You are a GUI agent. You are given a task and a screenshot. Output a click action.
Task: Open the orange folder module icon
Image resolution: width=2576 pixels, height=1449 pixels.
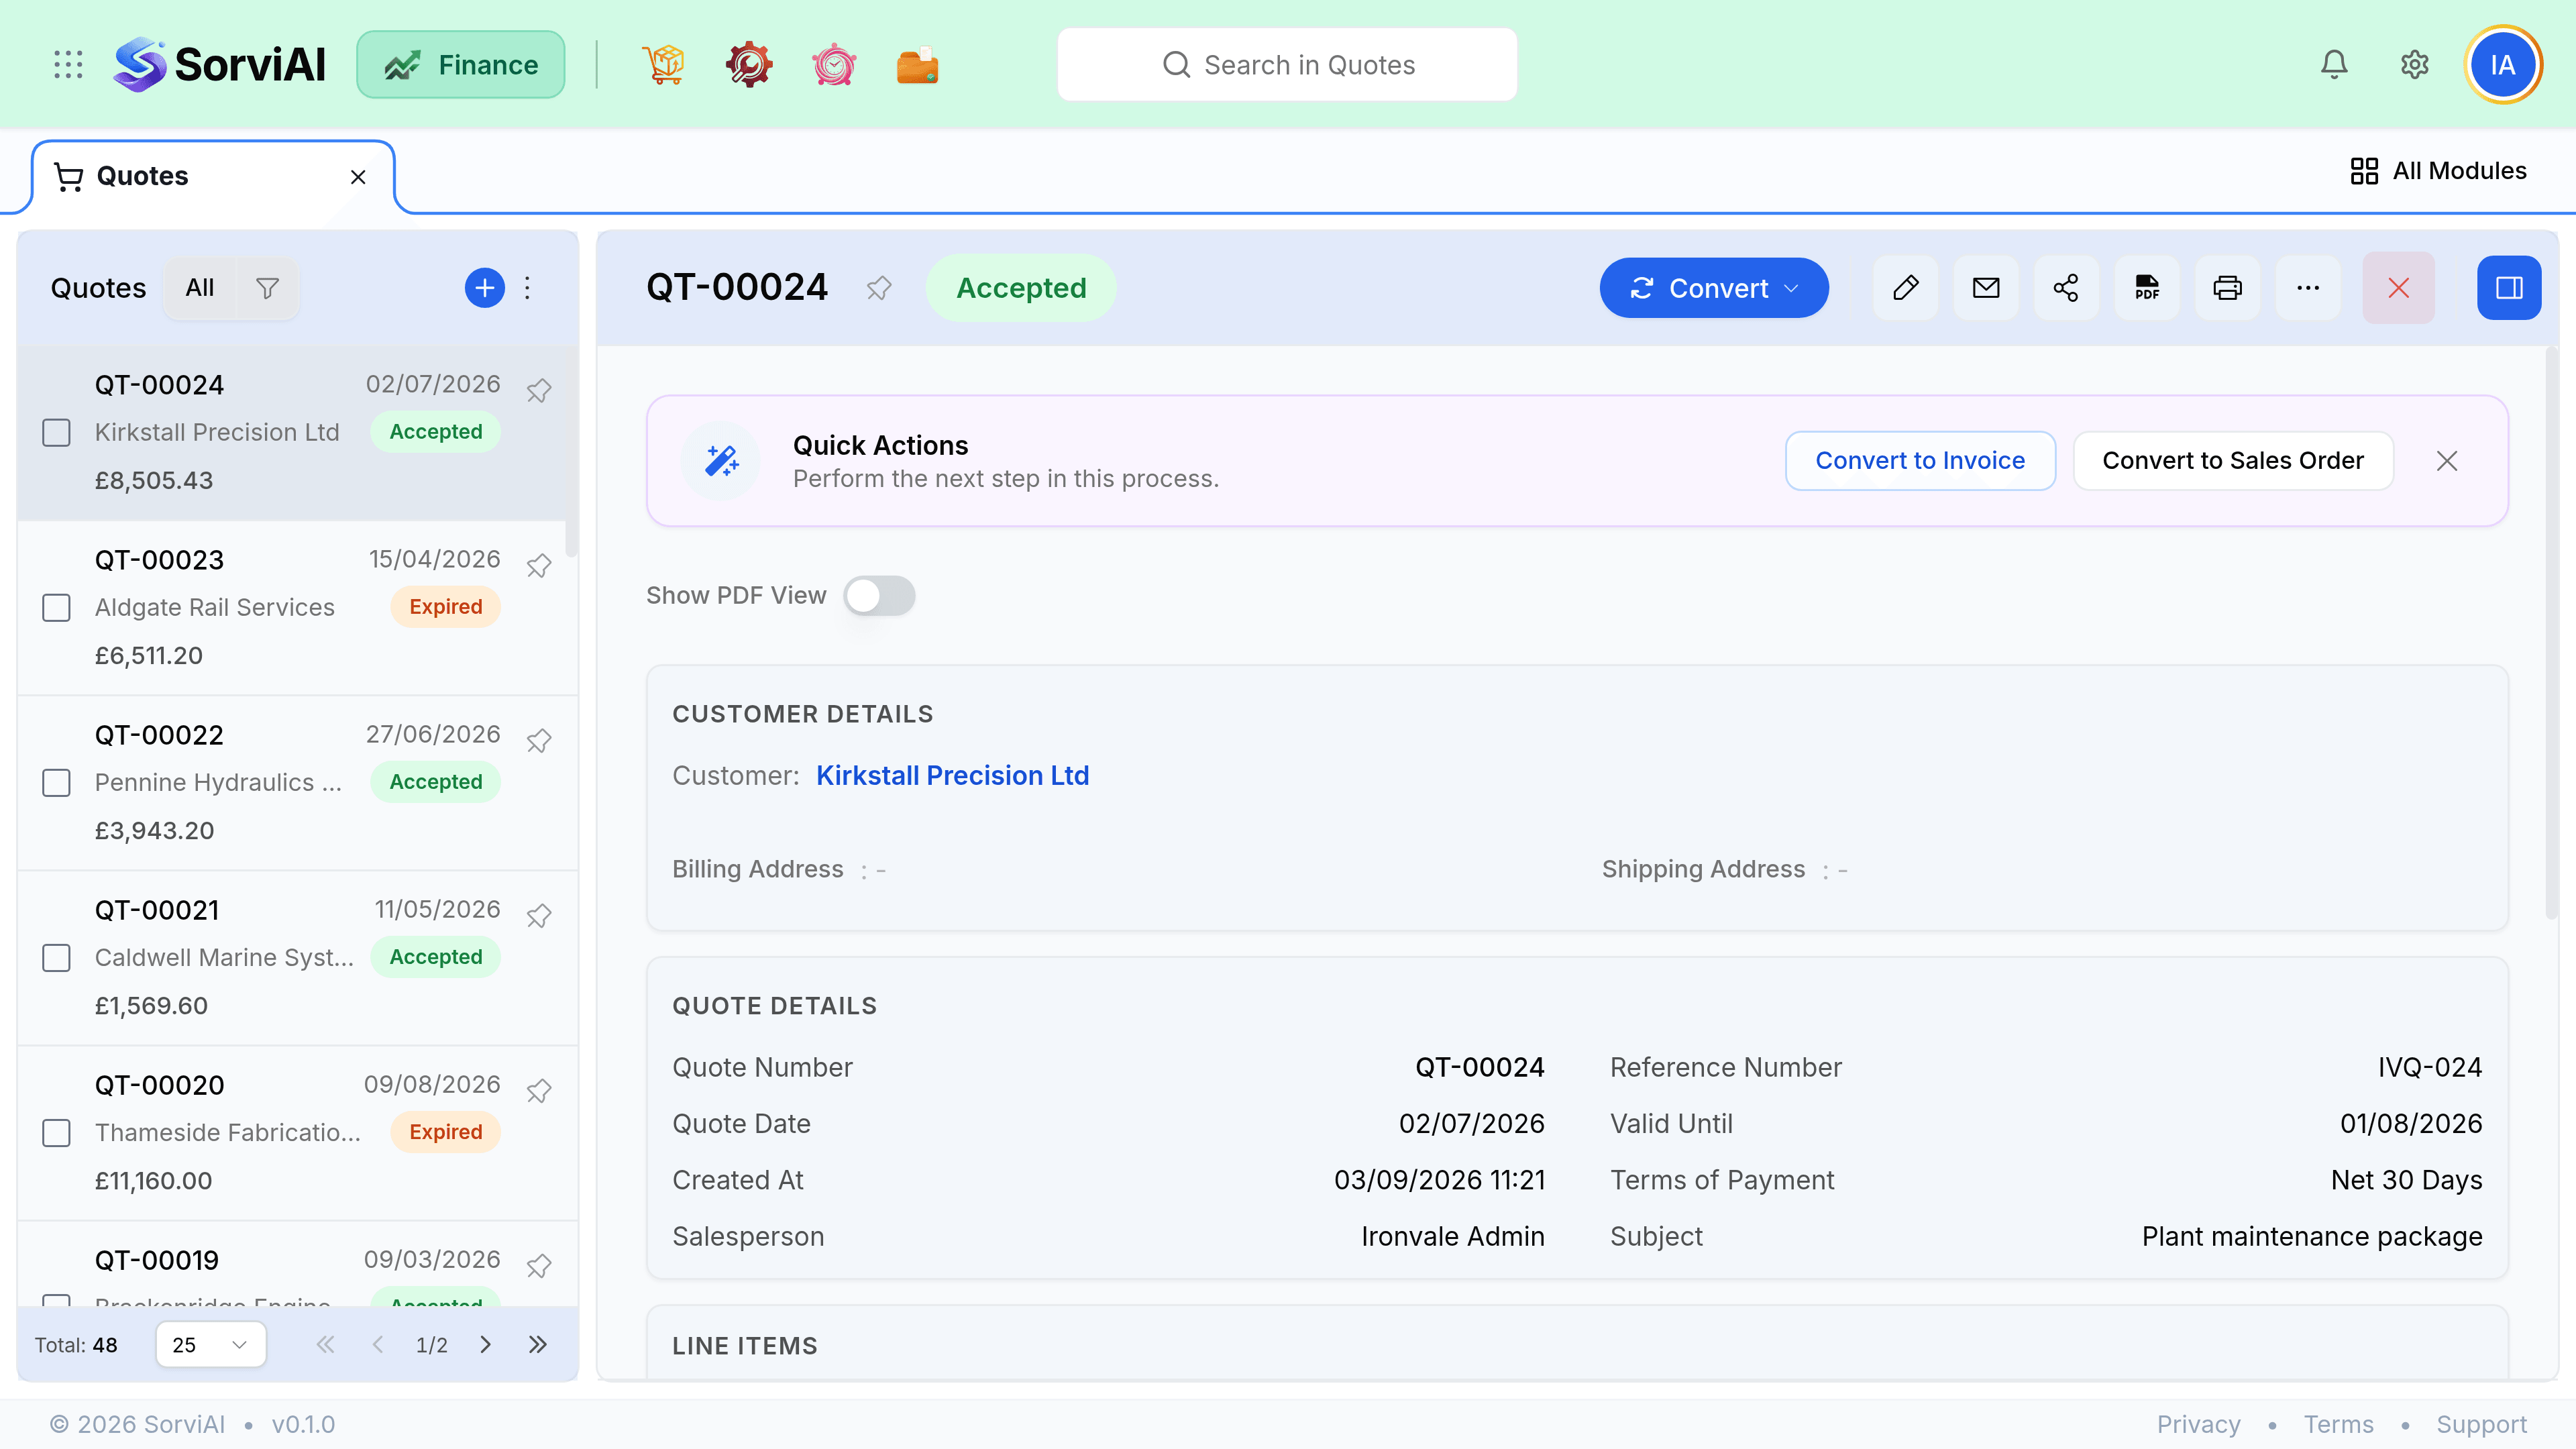click(x=917, y=65)
